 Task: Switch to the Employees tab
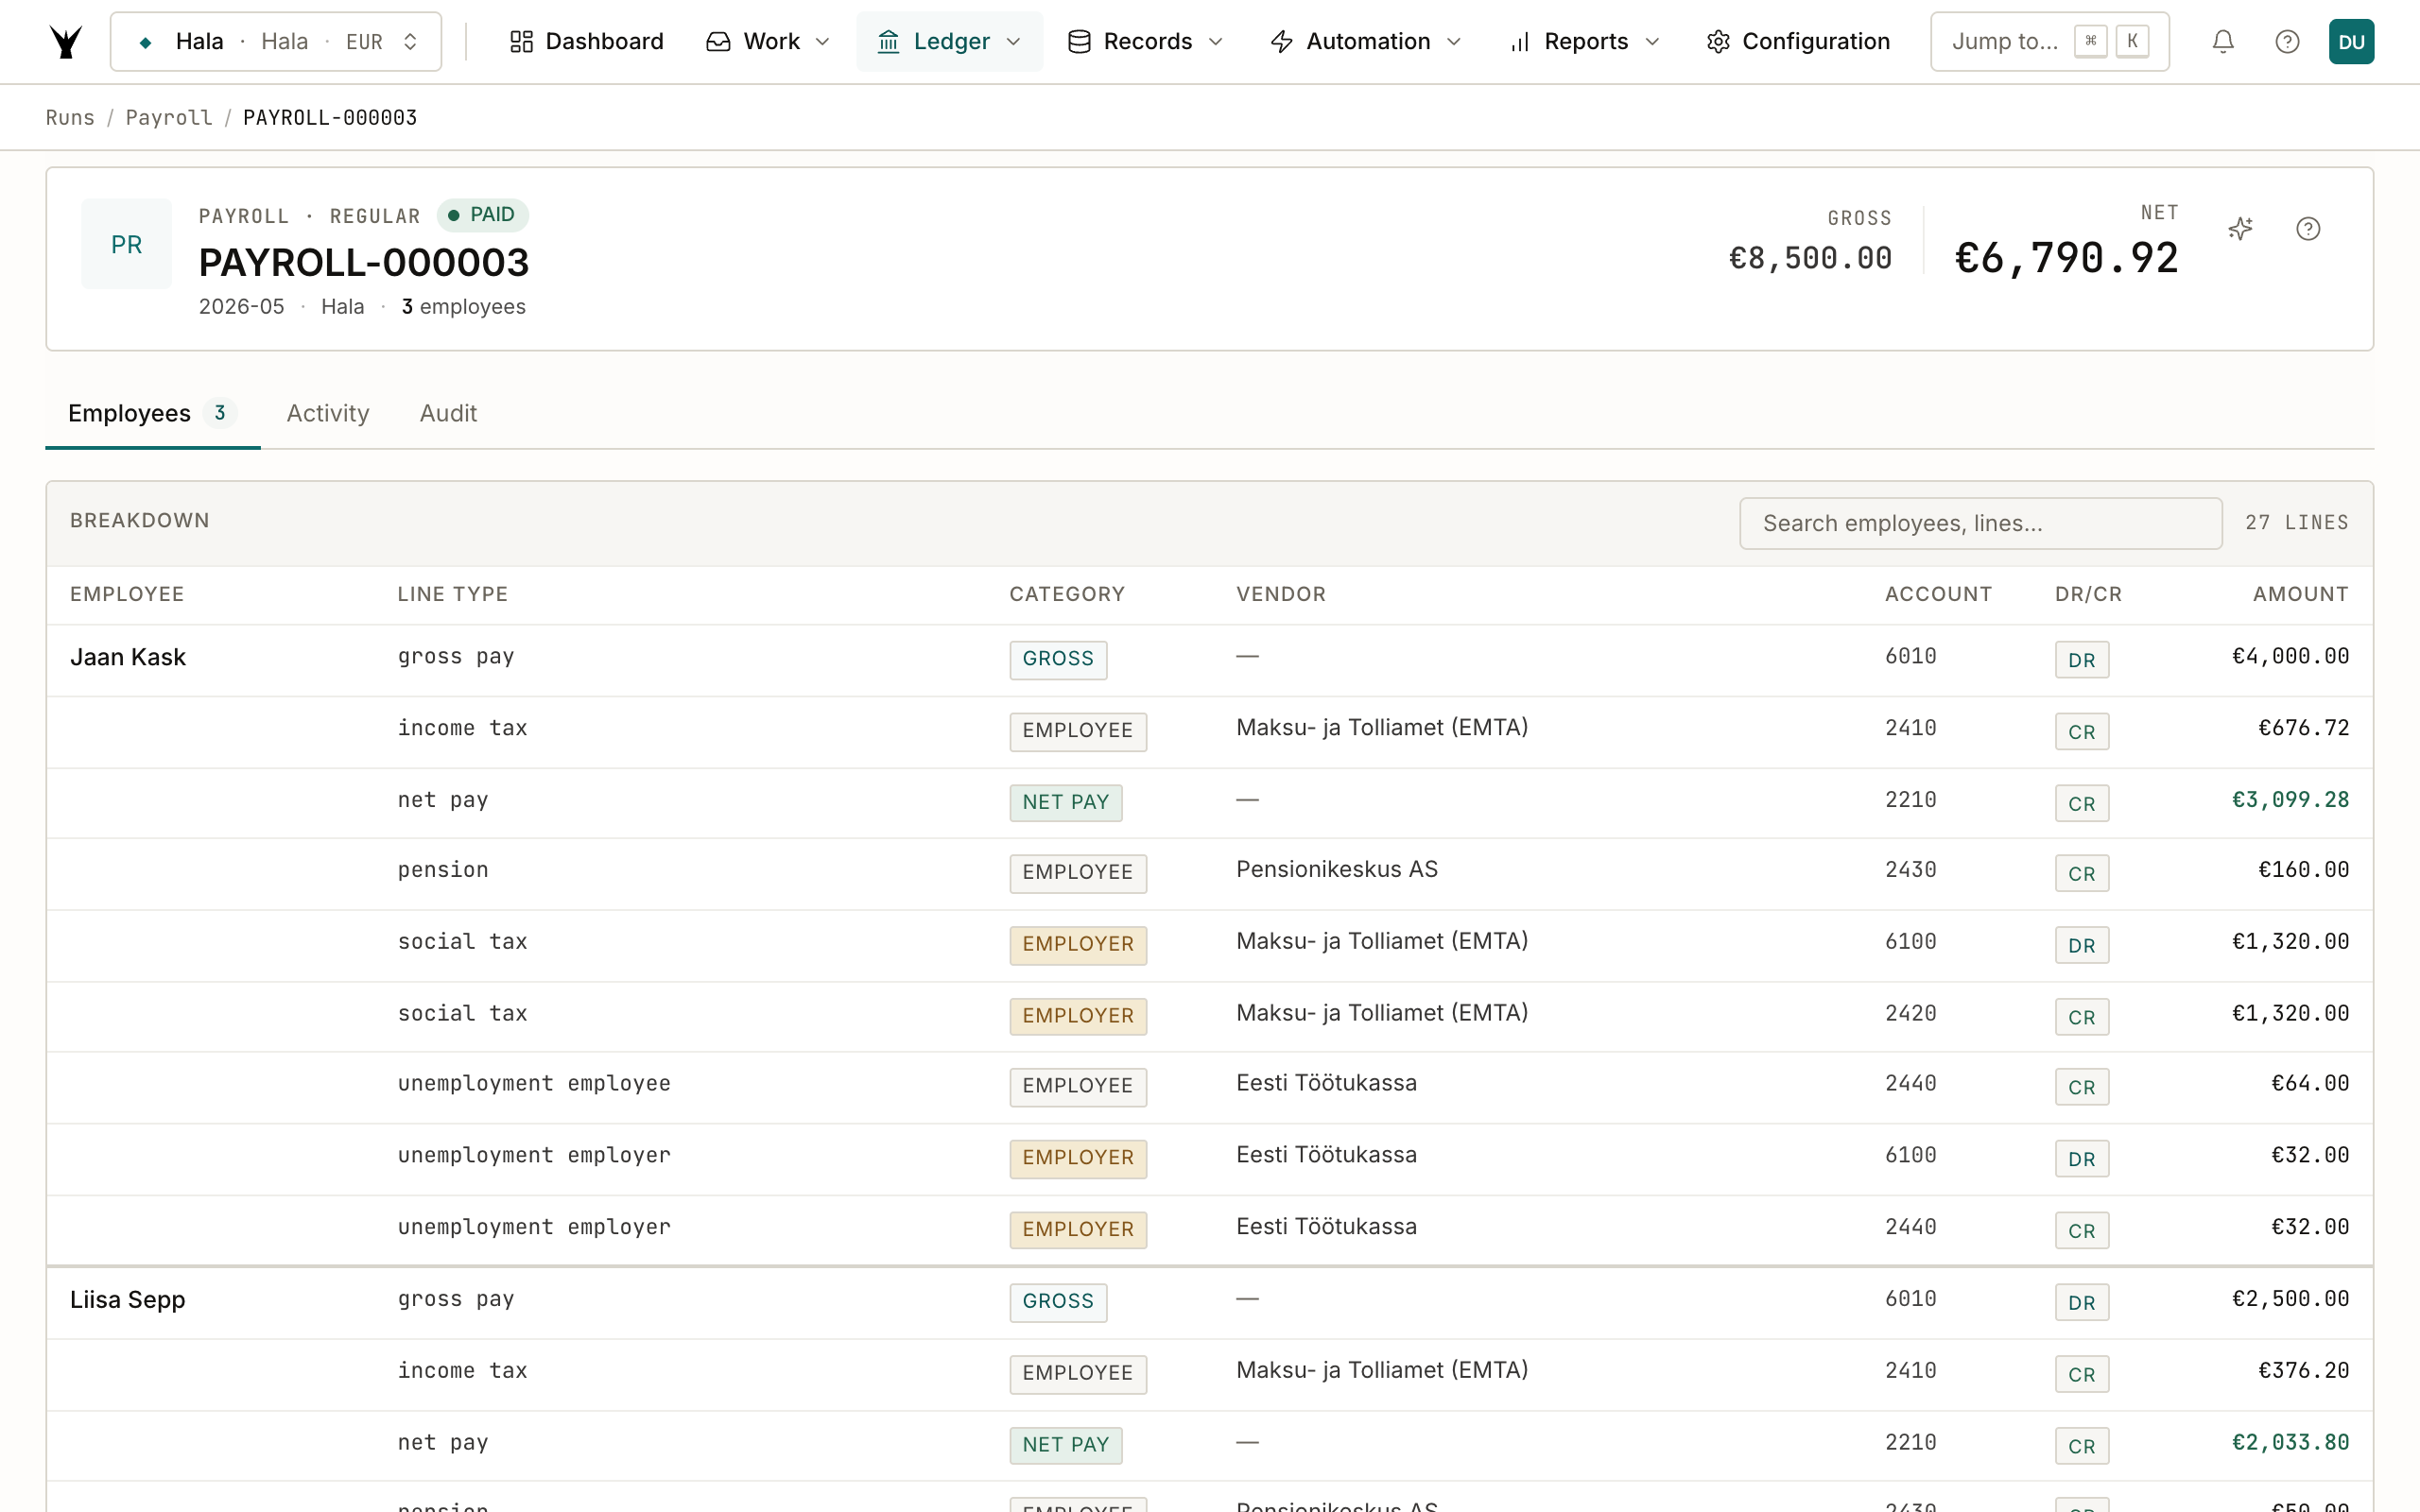pyautogui.click(x=152, y=413)
